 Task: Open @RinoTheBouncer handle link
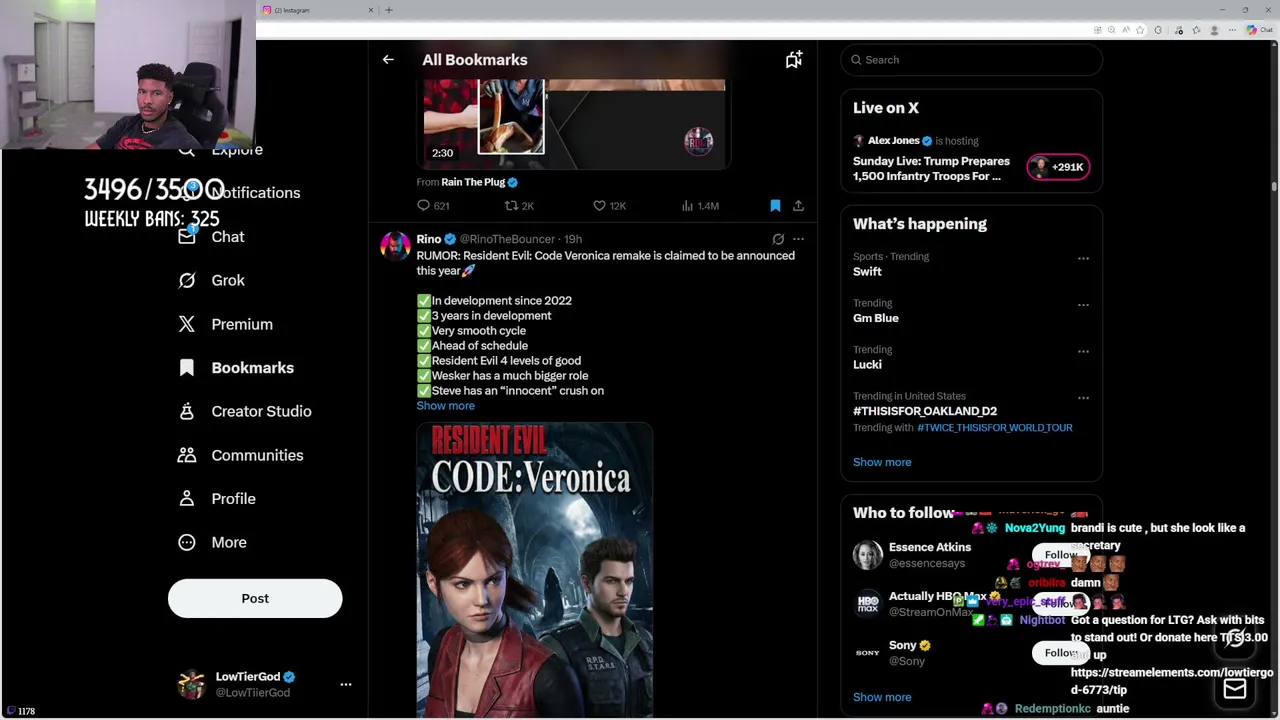[507, 239]
